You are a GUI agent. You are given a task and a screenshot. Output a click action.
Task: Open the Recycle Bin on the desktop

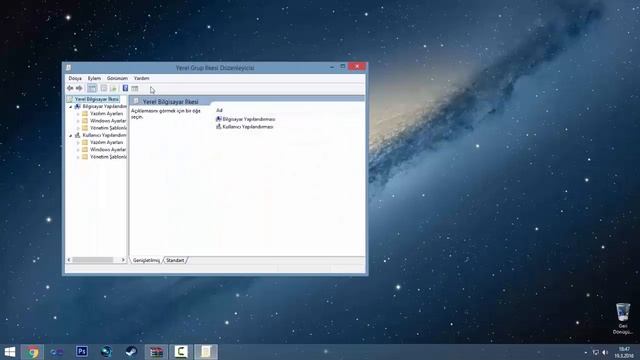(623, 318)
